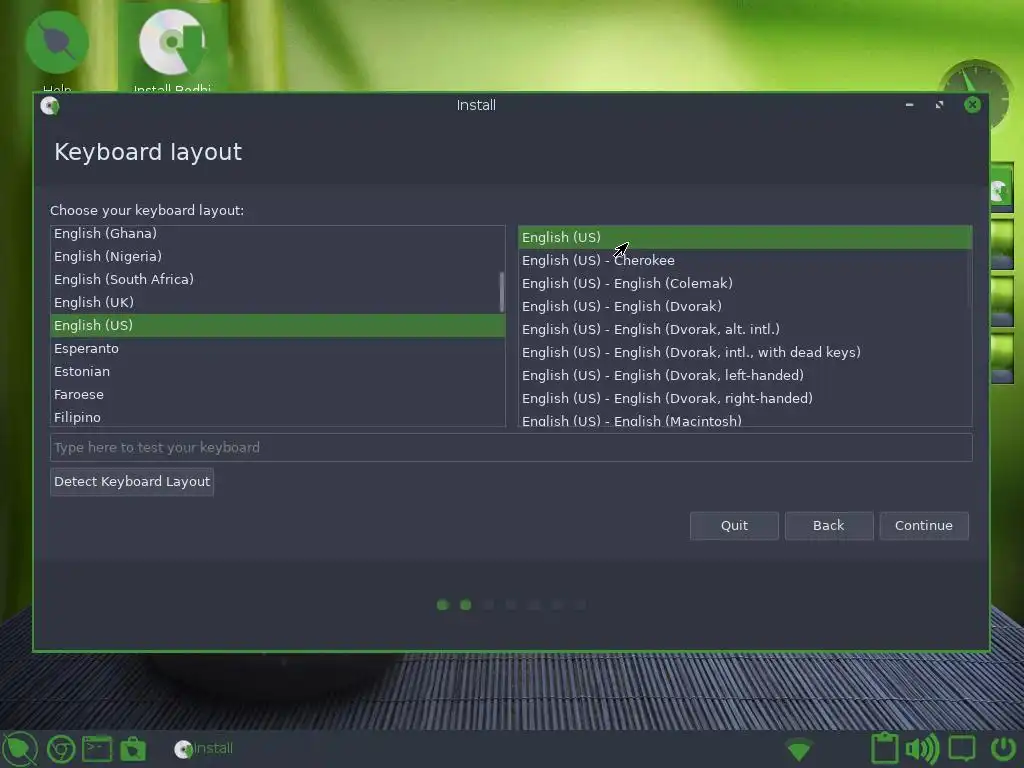Select English (South Africa) layout

click(x=278, y=280)
